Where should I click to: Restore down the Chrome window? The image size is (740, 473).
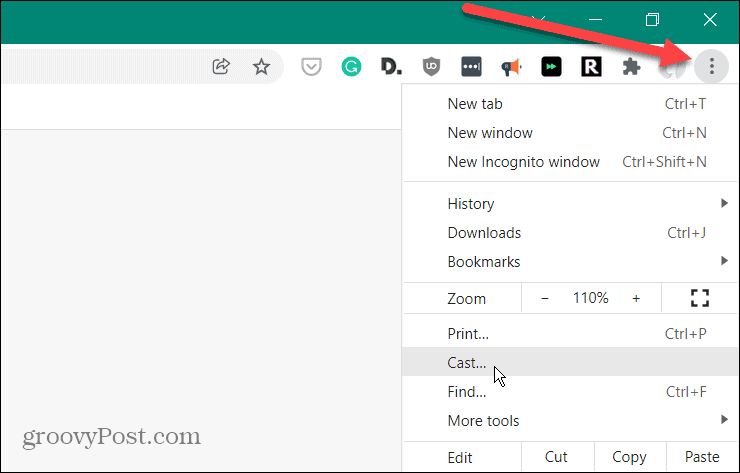[652, 19]
